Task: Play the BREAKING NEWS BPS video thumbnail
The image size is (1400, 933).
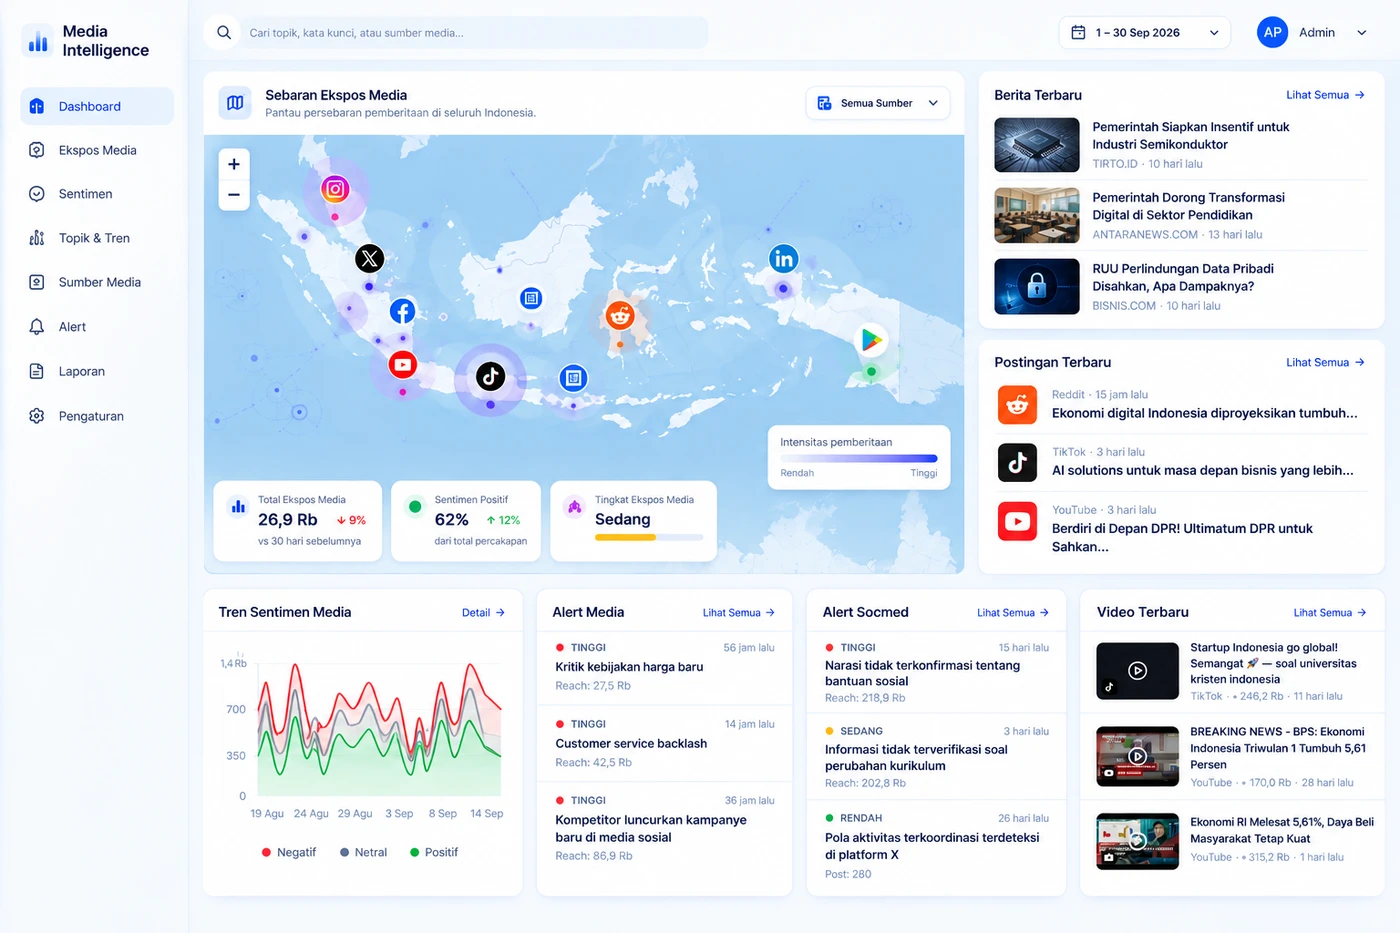Action: tap(1137, 756)
